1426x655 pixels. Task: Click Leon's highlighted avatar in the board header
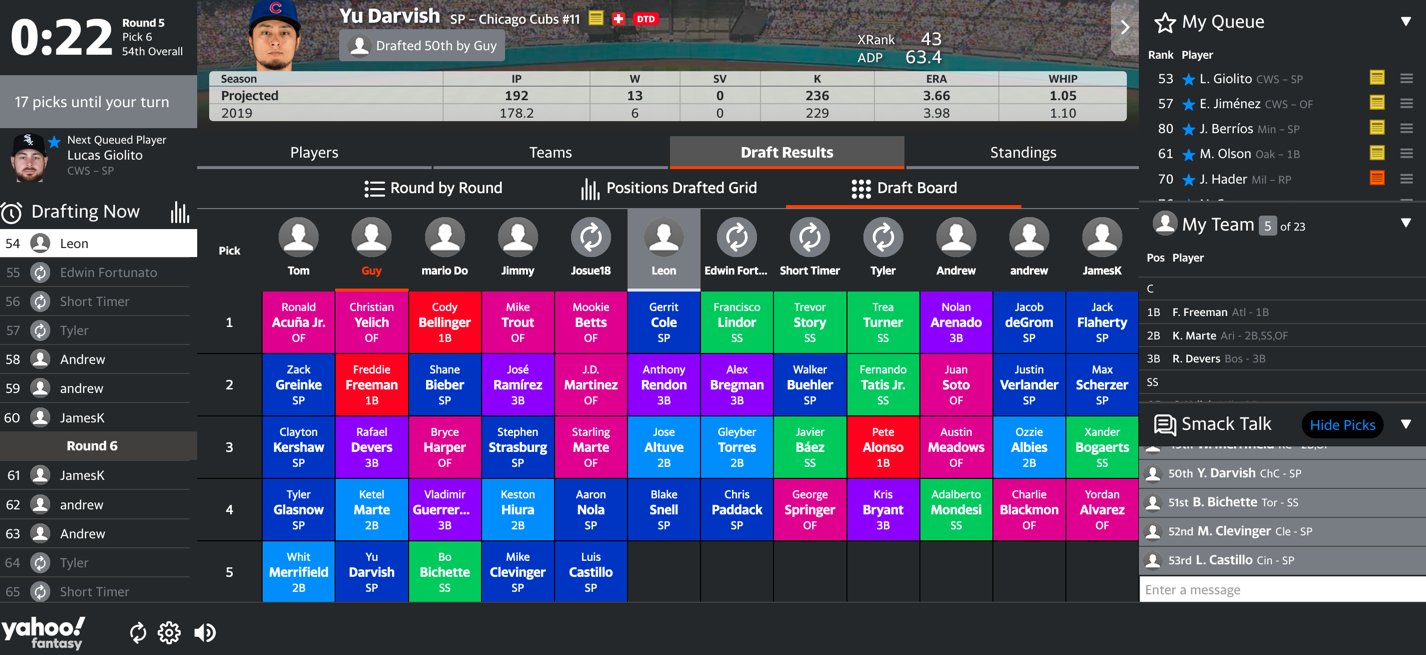(x=664, y=238)
